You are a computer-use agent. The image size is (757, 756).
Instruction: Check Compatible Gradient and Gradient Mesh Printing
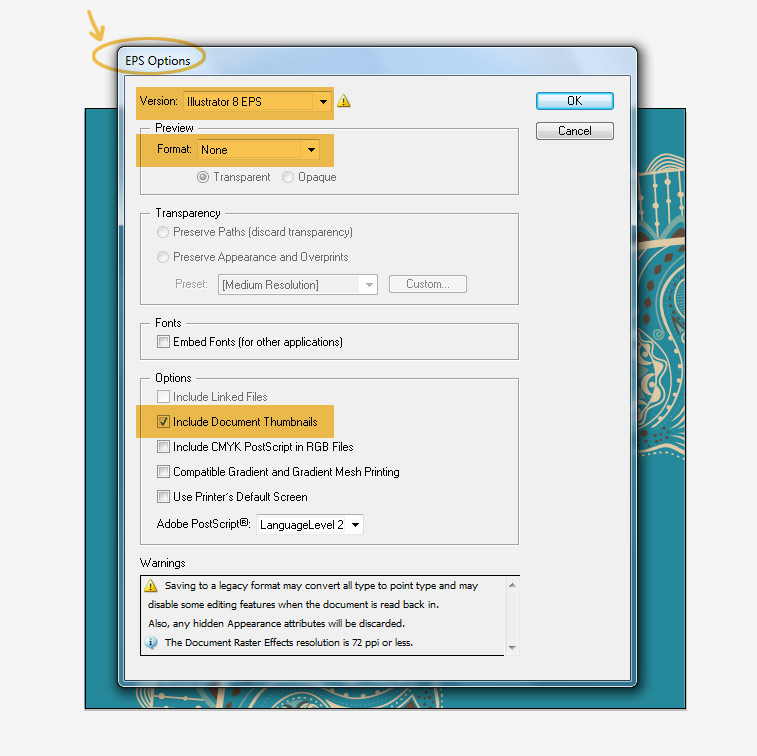click(x=163, y=472)
